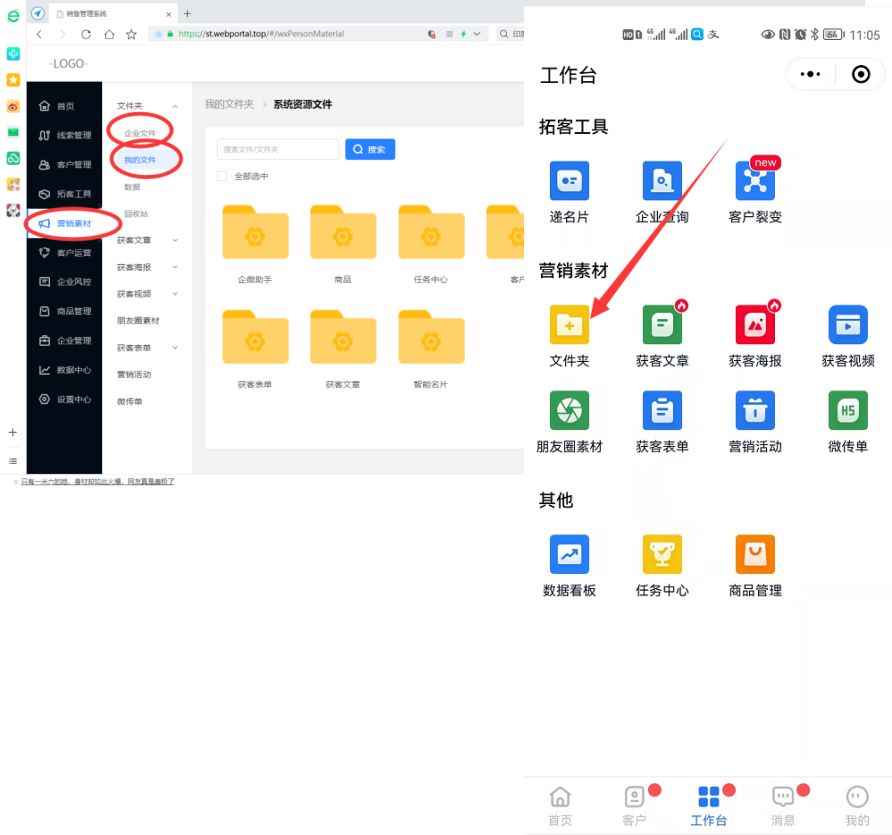
Task: Tap the 递名片 business card icon
Action: pyautogui.click(x=569, y=181)
